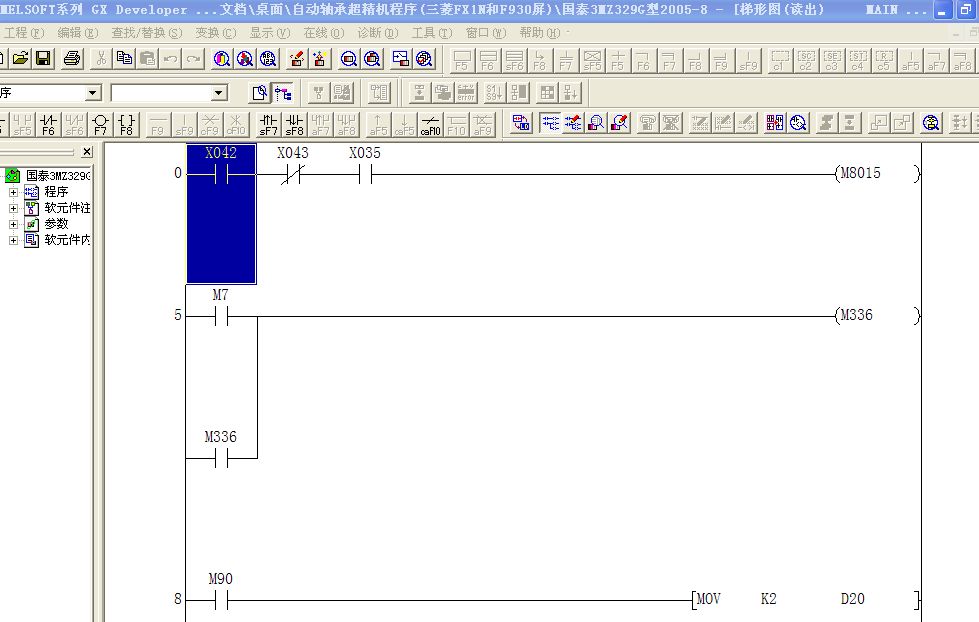The width and height of the screenshot is (979, 622).
Task: Insert an output coil with F7
Action: pos(100,124)
